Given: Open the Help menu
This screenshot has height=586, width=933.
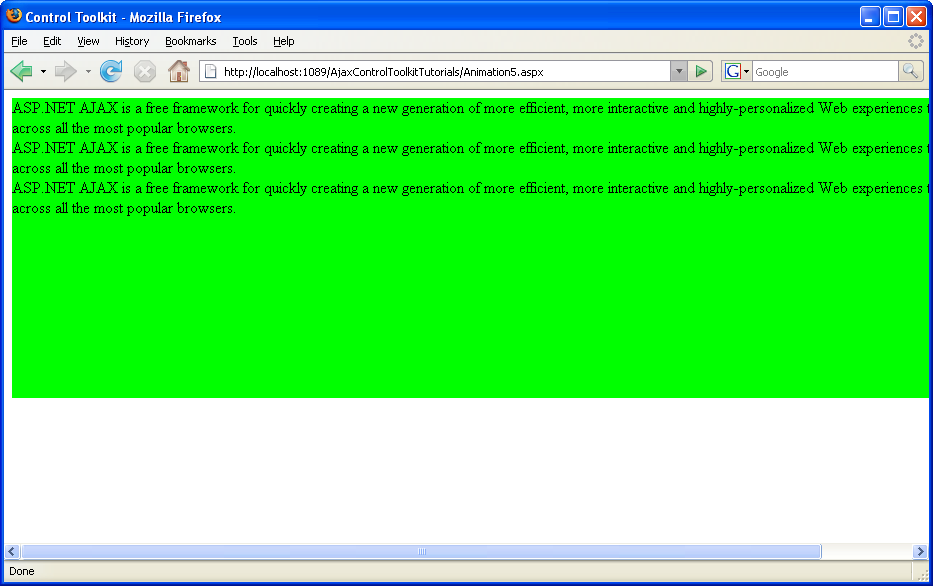Looking at the screenshot, I should [284, 41].
